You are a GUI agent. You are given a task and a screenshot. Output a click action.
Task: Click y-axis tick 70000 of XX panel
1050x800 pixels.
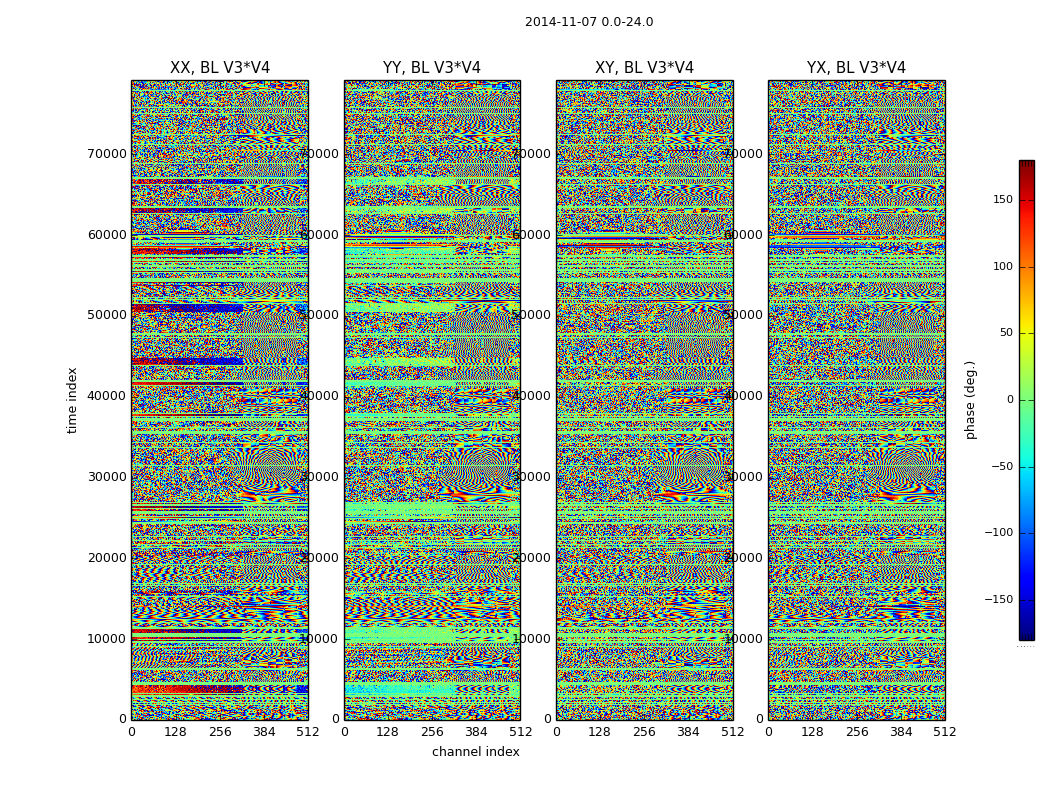[106, 153]
